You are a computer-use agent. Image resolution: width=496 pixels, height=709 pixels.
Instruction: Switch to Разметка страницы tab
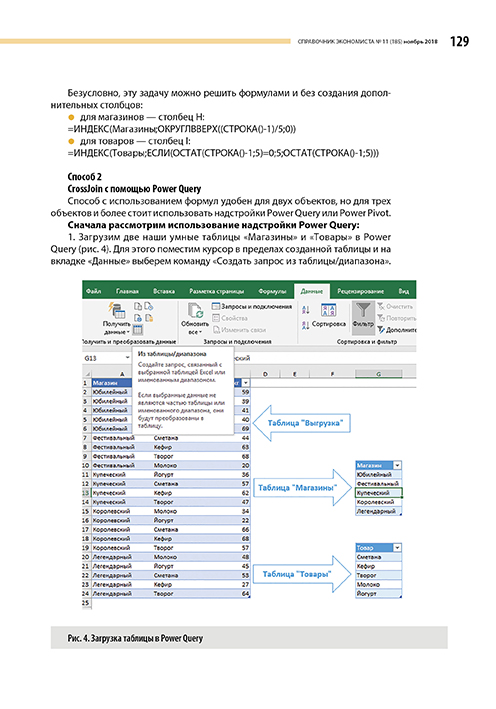[x=216, y=291]
